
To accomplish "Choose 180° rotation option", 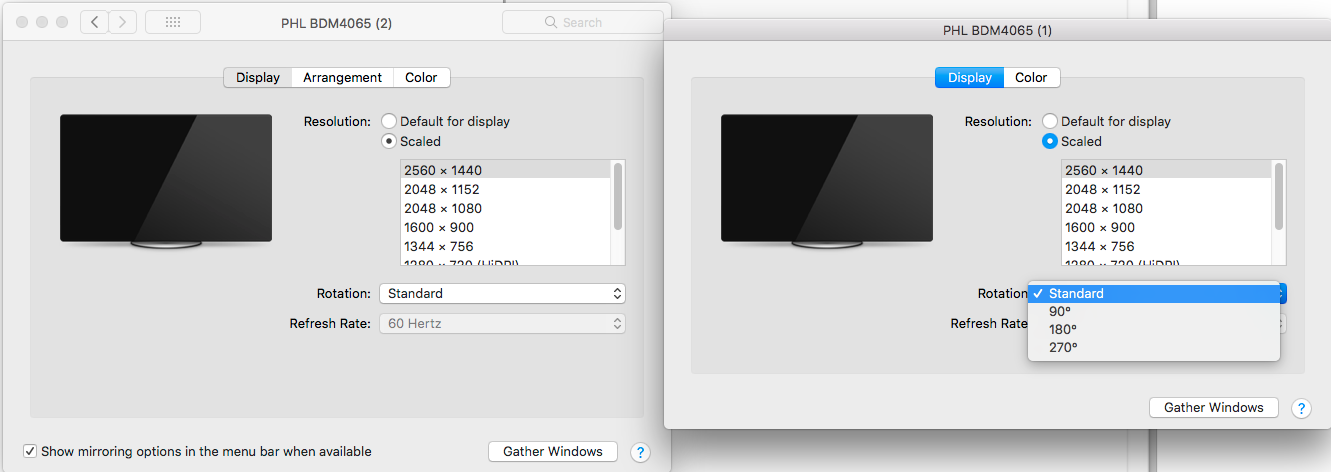I will click(x=1154, y=329).
